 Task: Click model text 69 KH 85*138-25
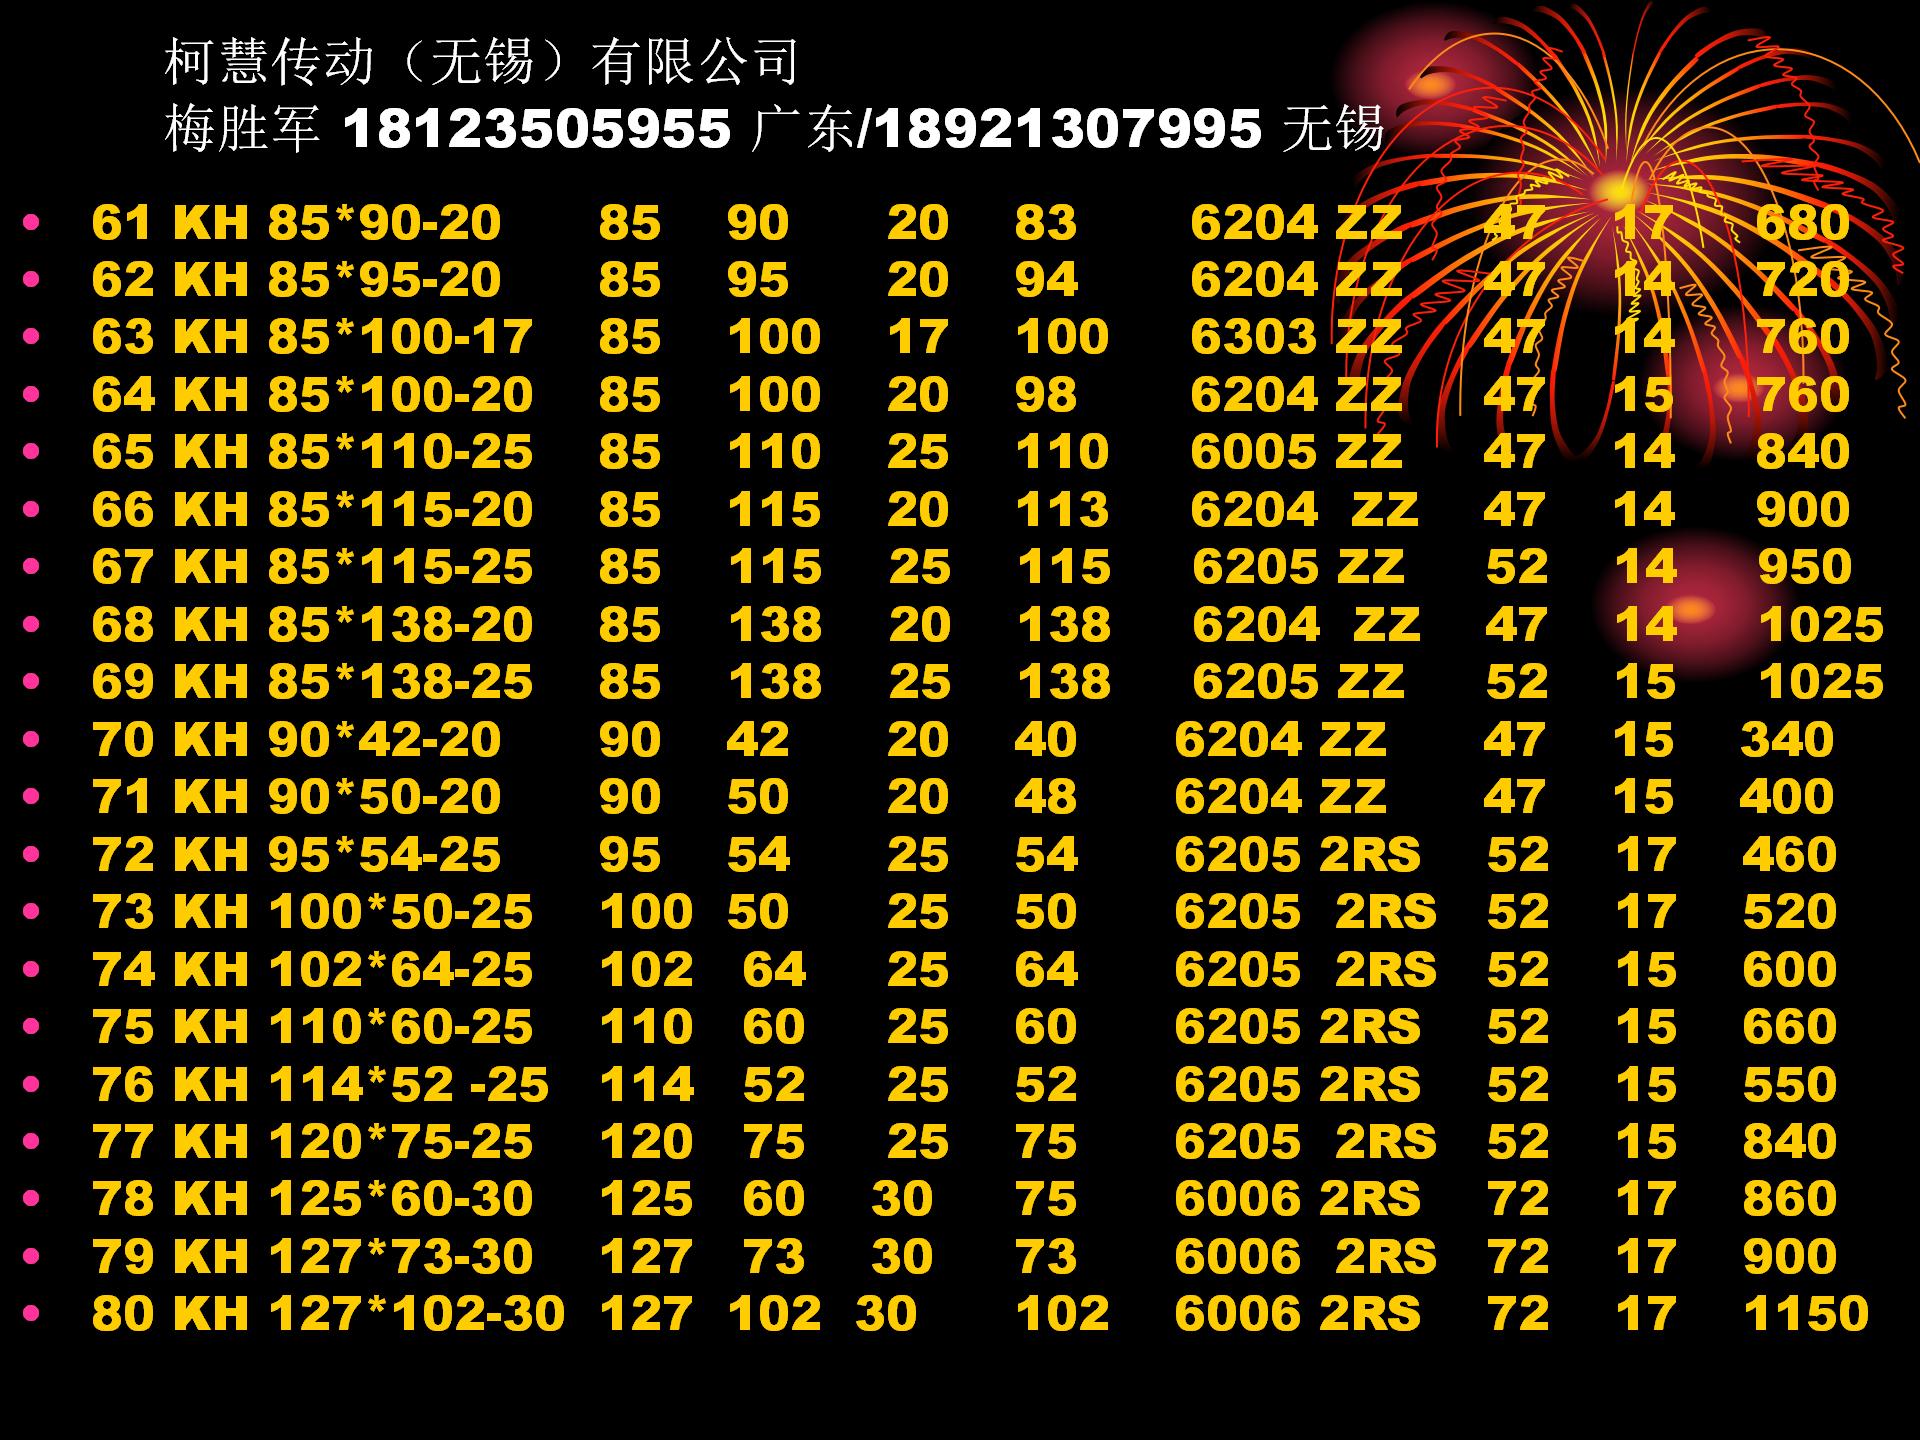pyautogui.click(x=312, y=682)
